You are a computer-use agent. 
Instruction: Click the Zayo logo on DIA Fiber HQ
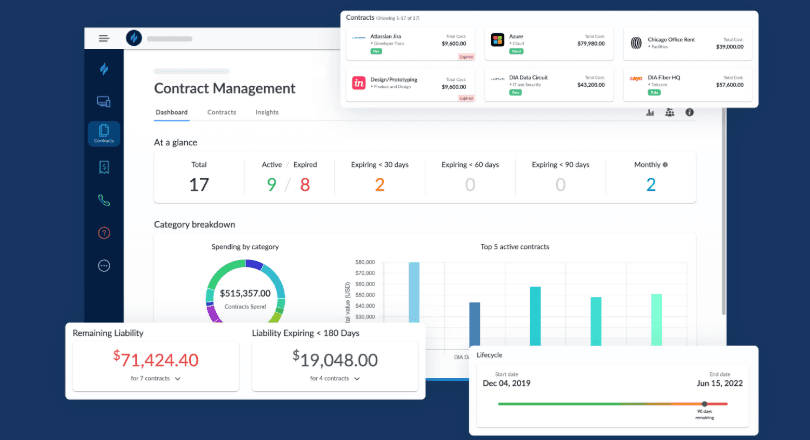coord(636,78)
